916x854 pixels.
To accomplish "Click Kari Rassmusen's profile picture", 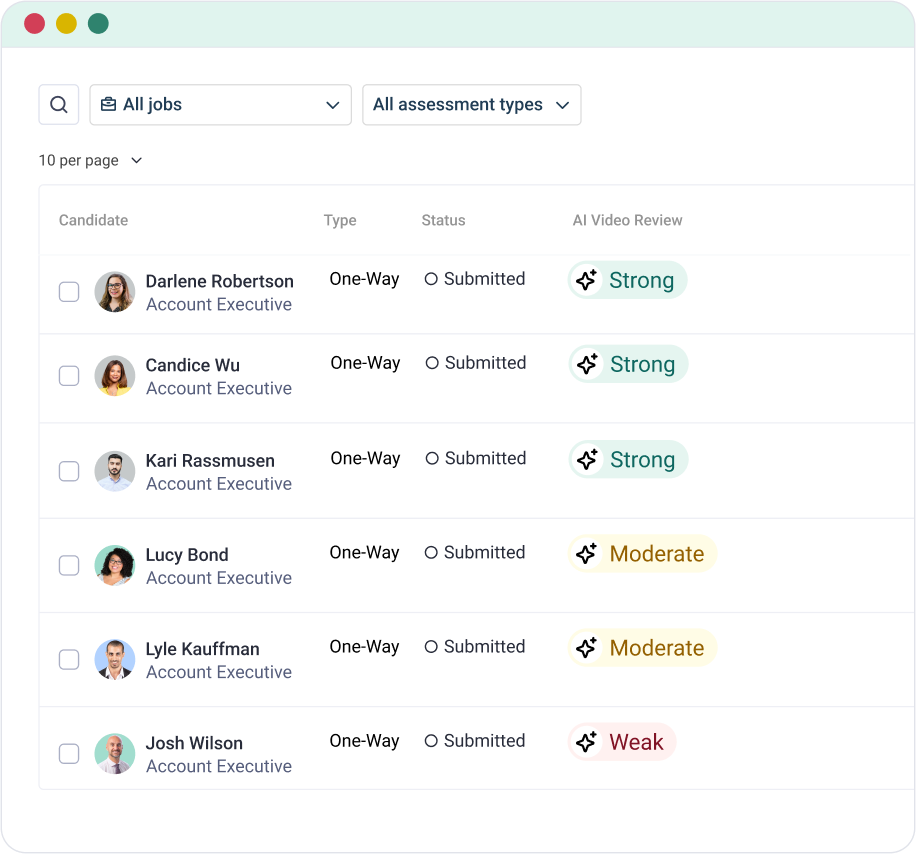I will [115, 471].
